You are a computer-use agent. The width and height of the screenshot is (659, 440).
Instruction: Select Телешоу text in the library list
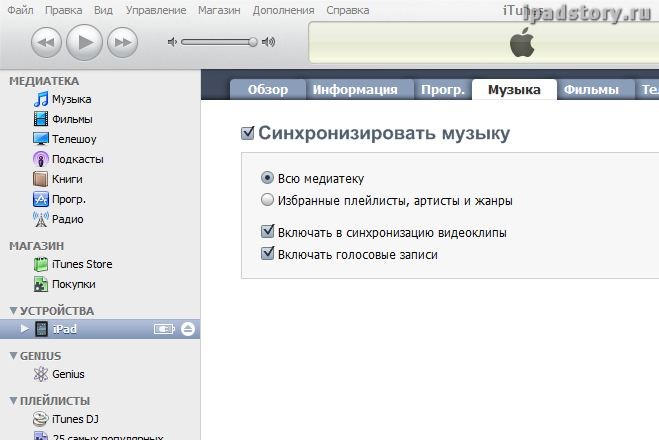(74, 139)
